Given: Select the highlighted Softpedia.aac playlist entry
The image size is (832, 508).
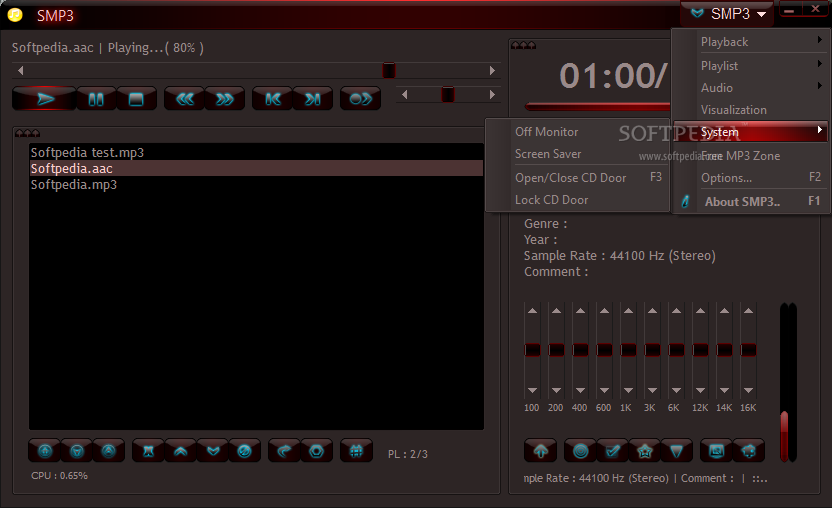Looking at the screenshot, I should point(256,168).
